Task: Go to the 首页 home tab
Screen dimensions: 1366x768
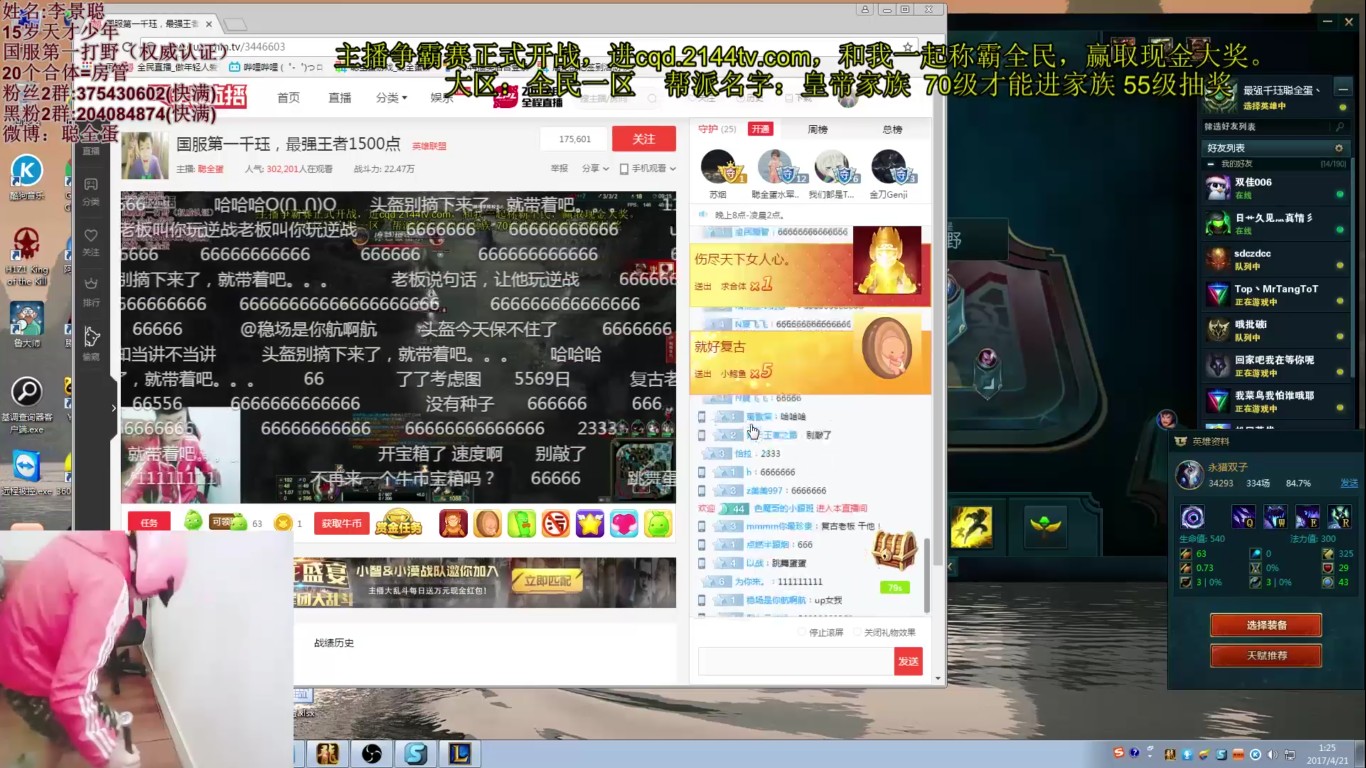Action: 289,97
